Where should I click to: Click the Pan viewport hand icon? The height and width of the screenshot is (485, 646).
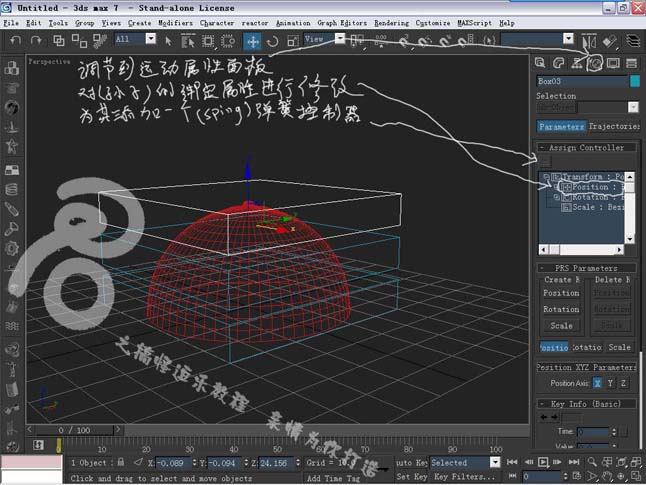click(x=607, y=476)
